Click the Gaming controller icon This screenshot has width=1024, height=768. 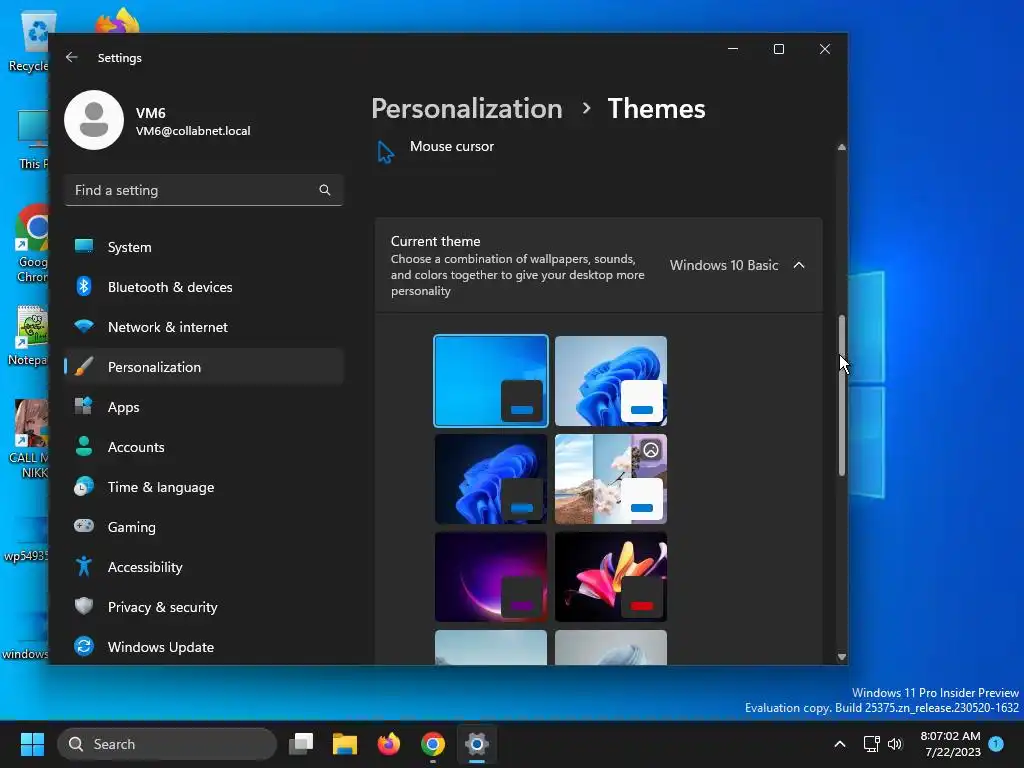(84, 526)
